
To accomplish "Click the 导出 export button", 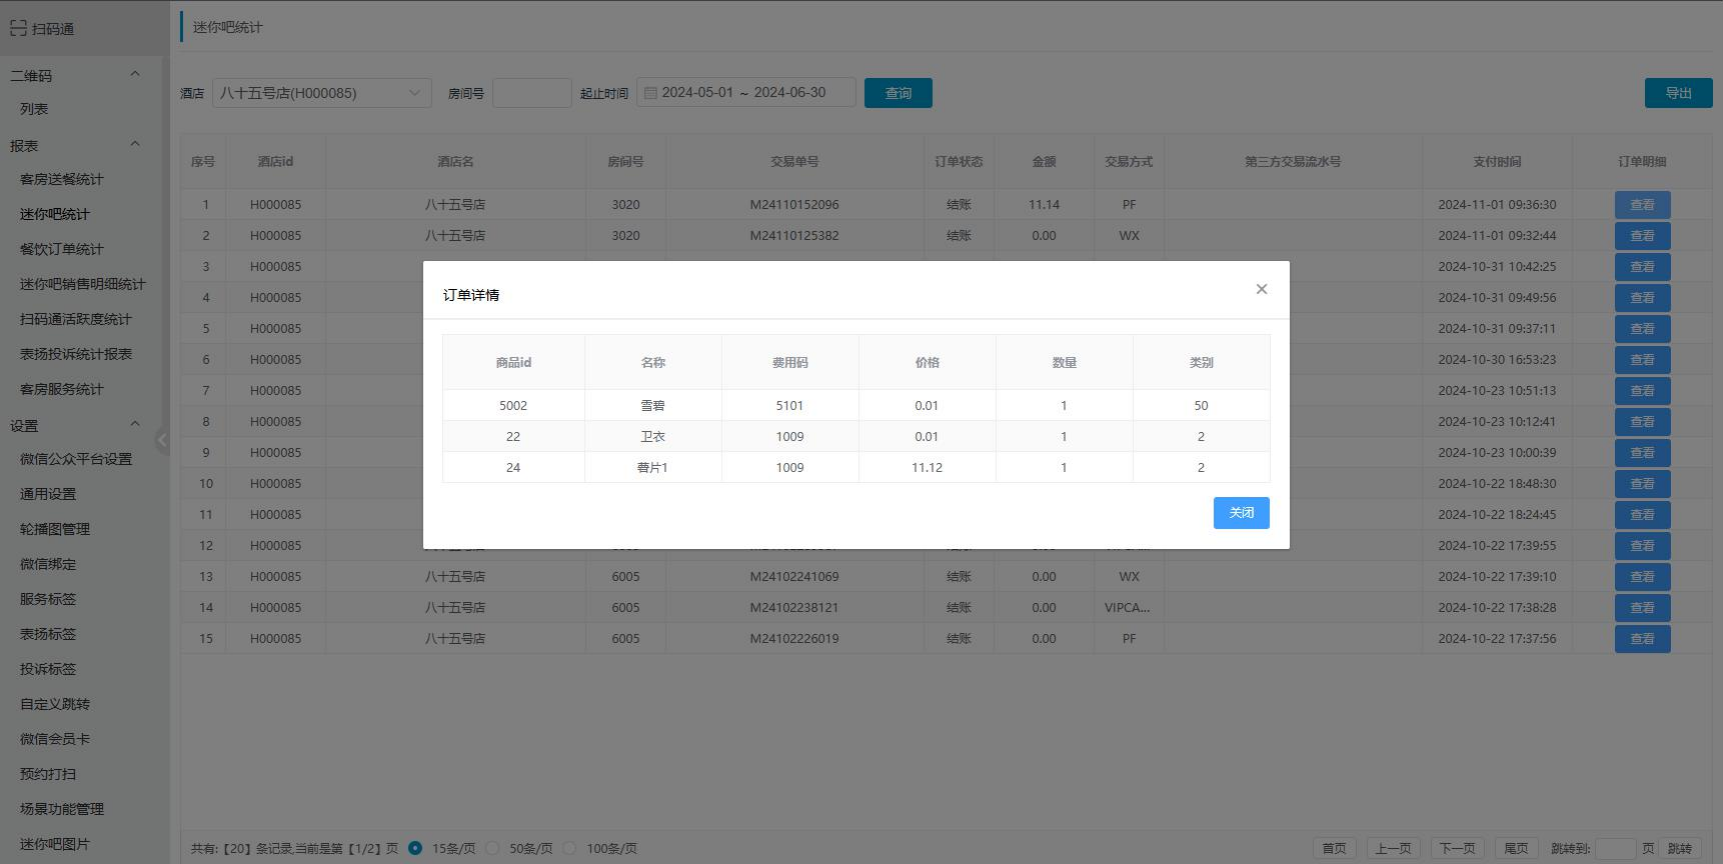I will tap(1678, 93).
